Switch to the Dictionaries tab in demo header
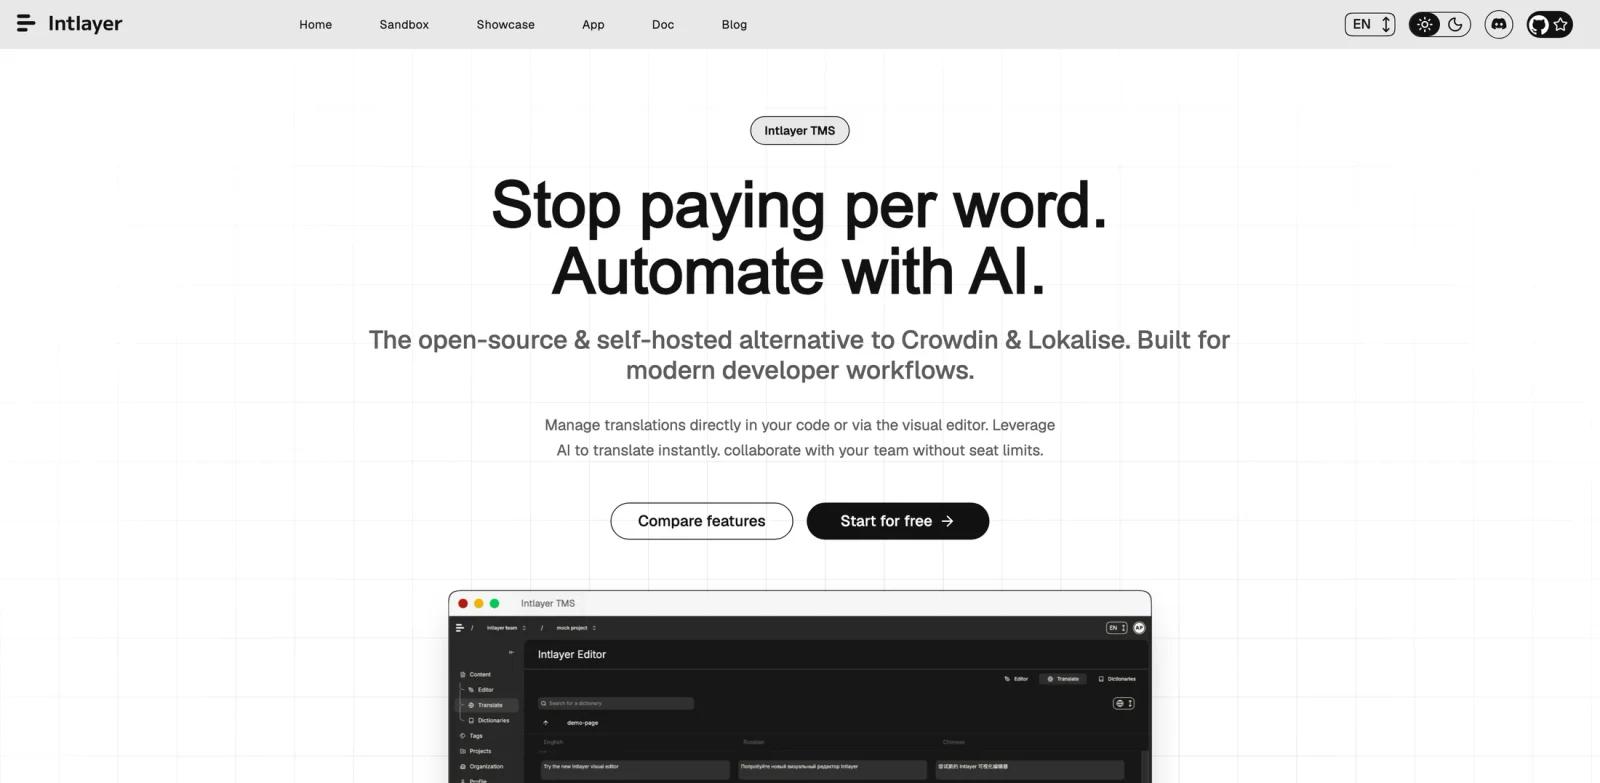Image resolution: width=1600 pixels, height=783 pixels. point(1117,679)
